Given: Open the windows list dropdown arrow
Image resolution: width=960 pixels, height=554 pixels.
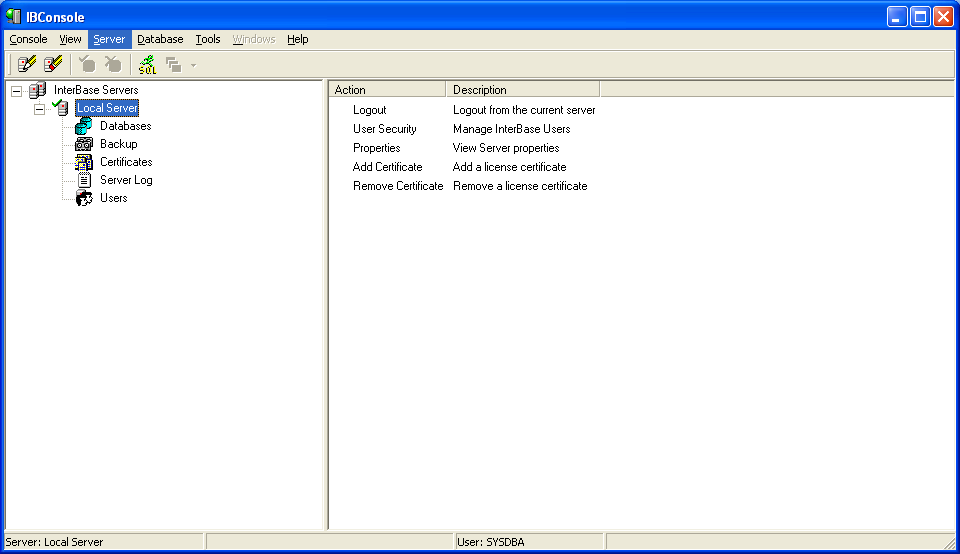Looking at the screenshot, I should coord(193,65).
